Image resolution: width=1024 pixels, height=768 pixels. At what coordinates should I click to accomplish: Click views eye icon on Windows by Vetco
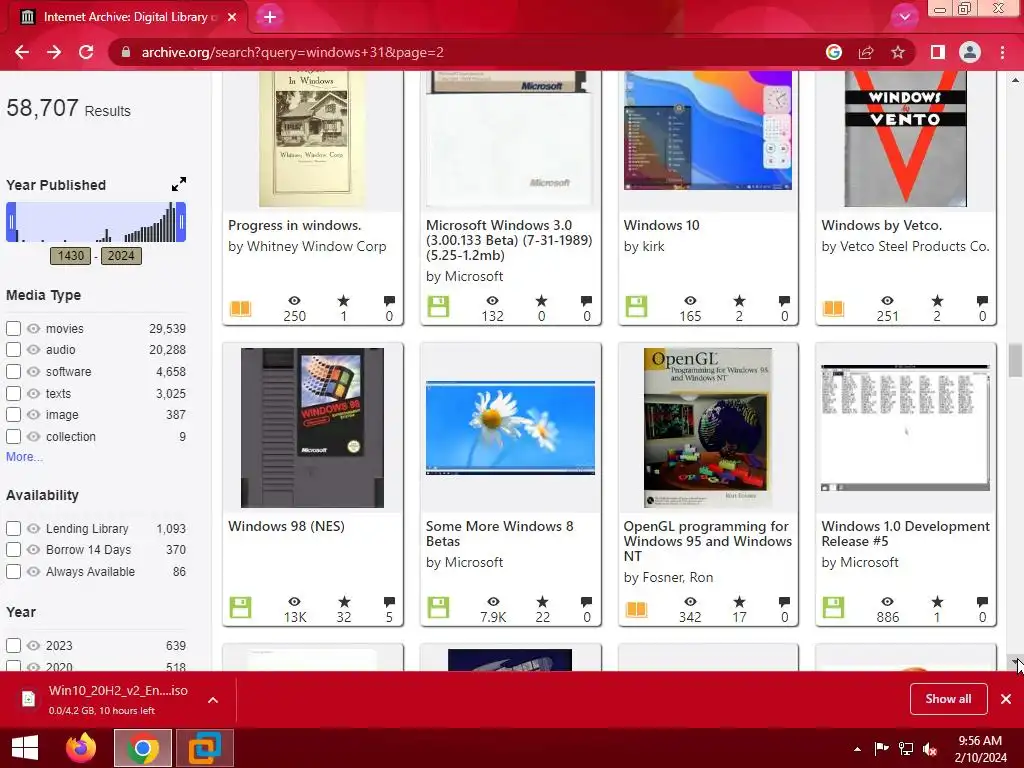(x=887, y=300)
